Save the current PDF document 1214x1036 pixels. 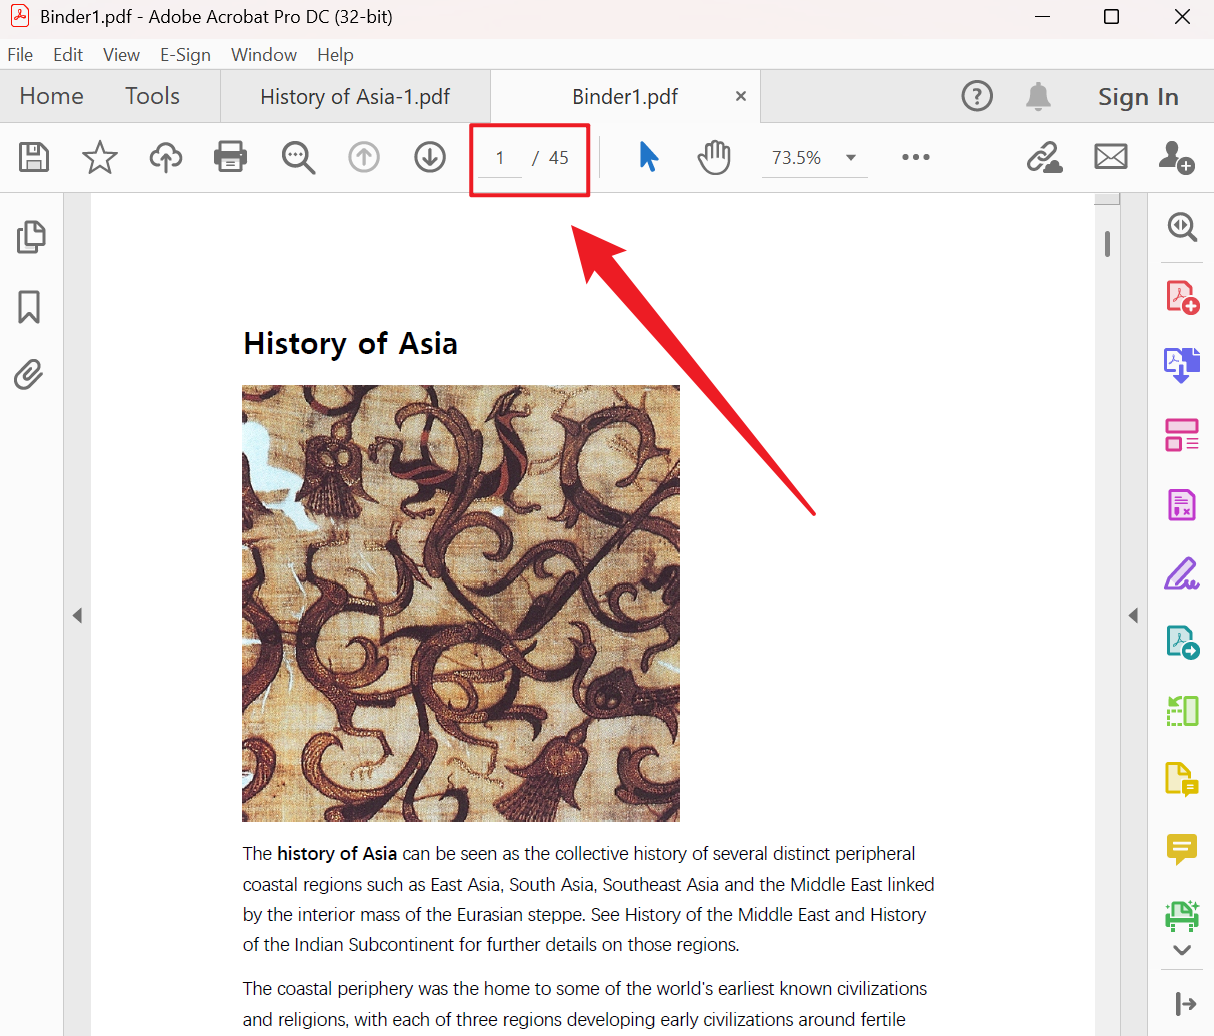tap(33, 157)
